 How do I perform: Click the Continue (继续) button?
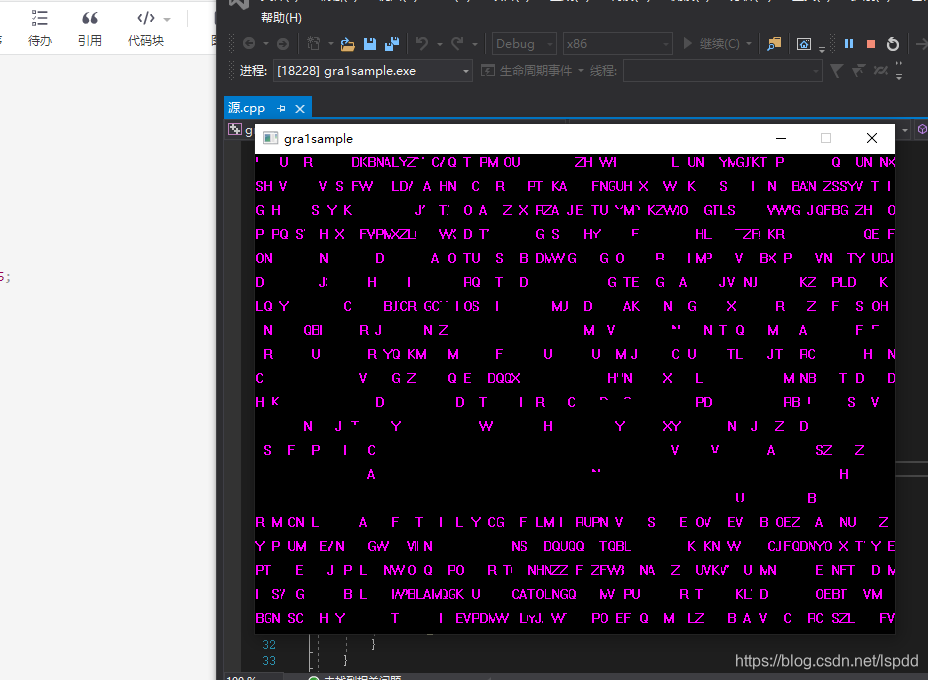point(711,44)
